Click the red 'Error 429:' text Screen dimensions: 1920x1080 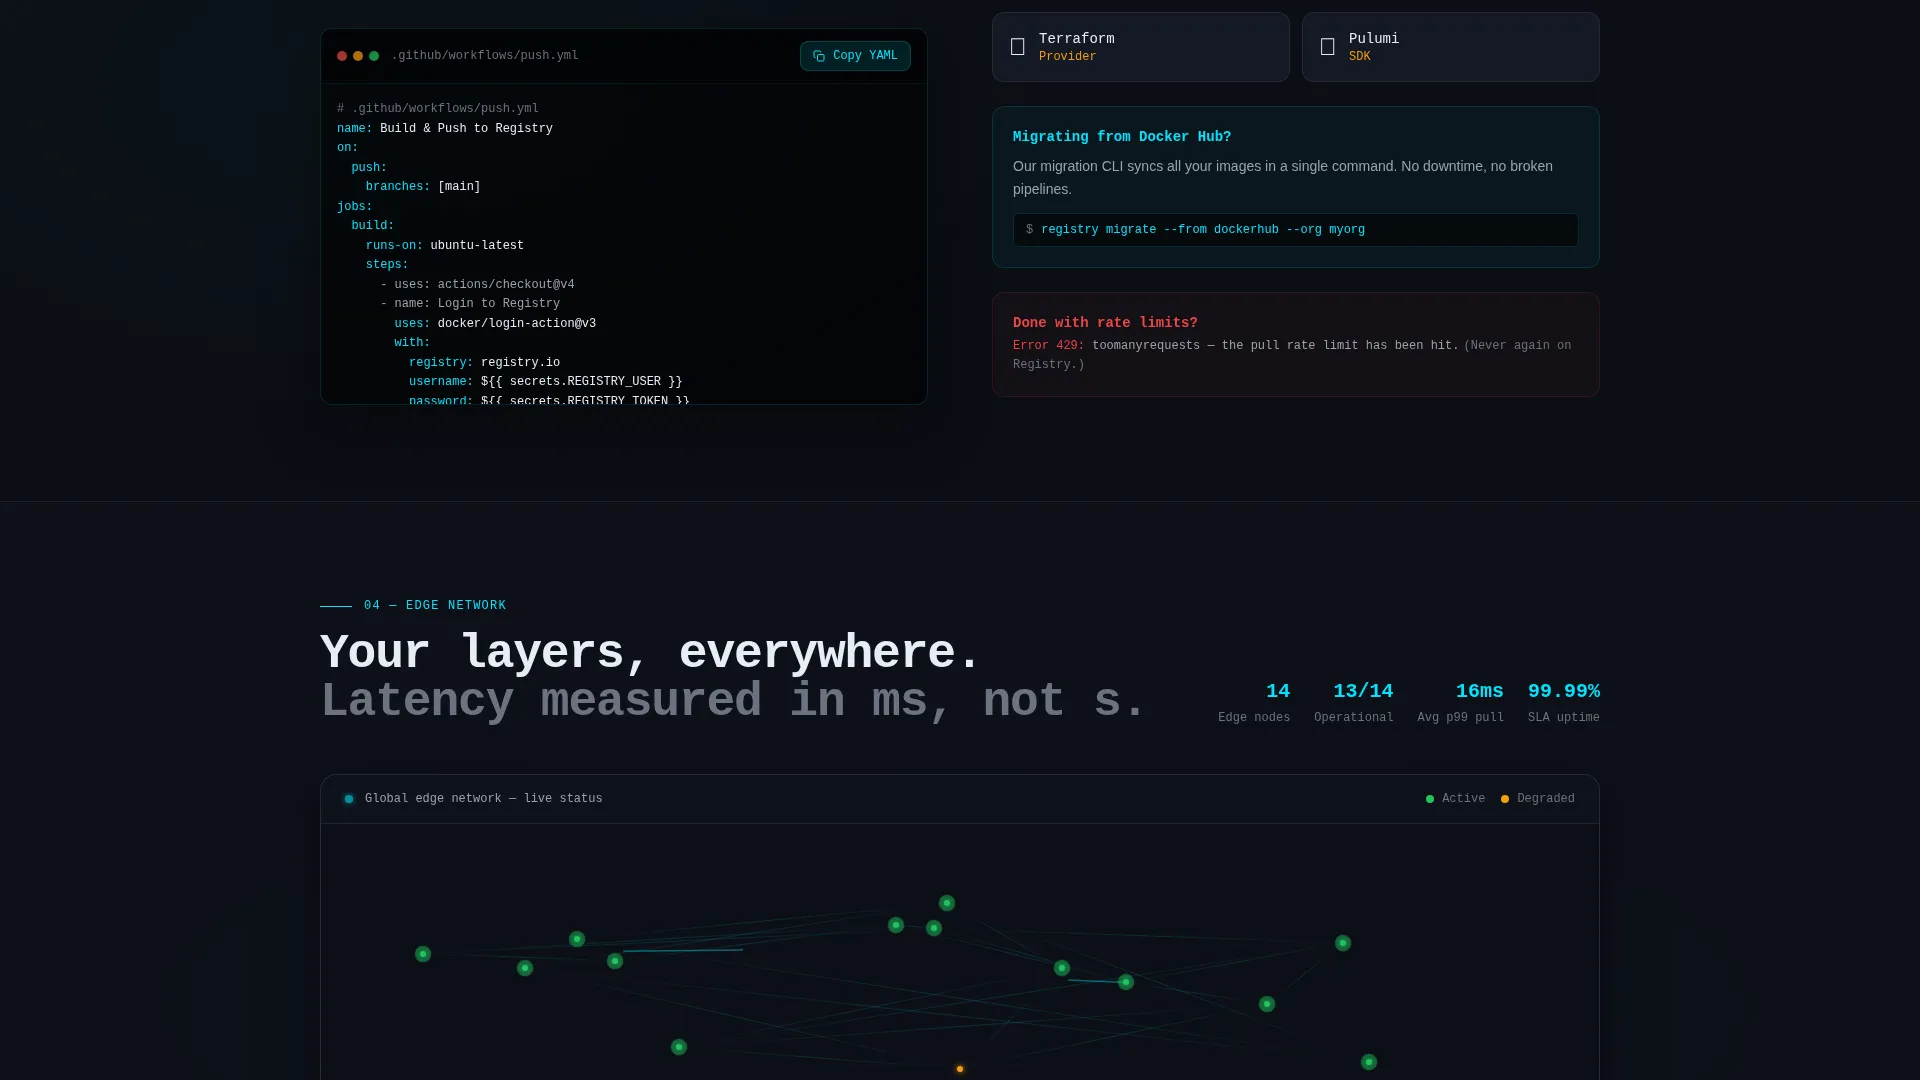pos(1048,346)
